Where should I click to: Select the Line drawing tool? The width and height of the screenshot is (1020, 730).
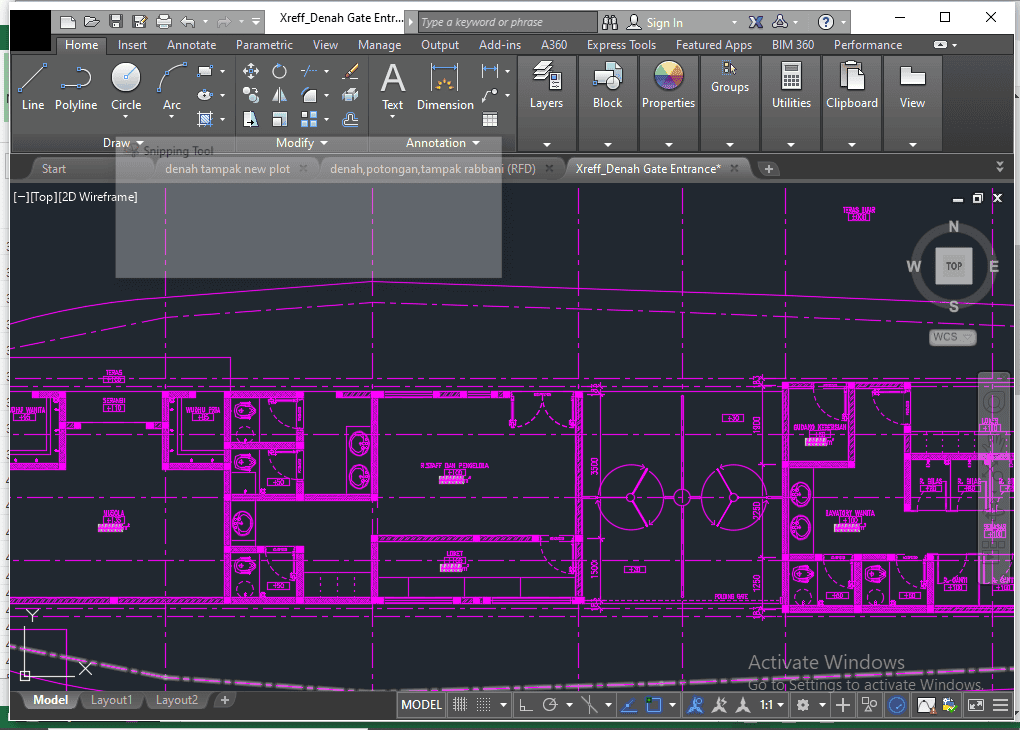pyautogui.click(x=32, y=86)
